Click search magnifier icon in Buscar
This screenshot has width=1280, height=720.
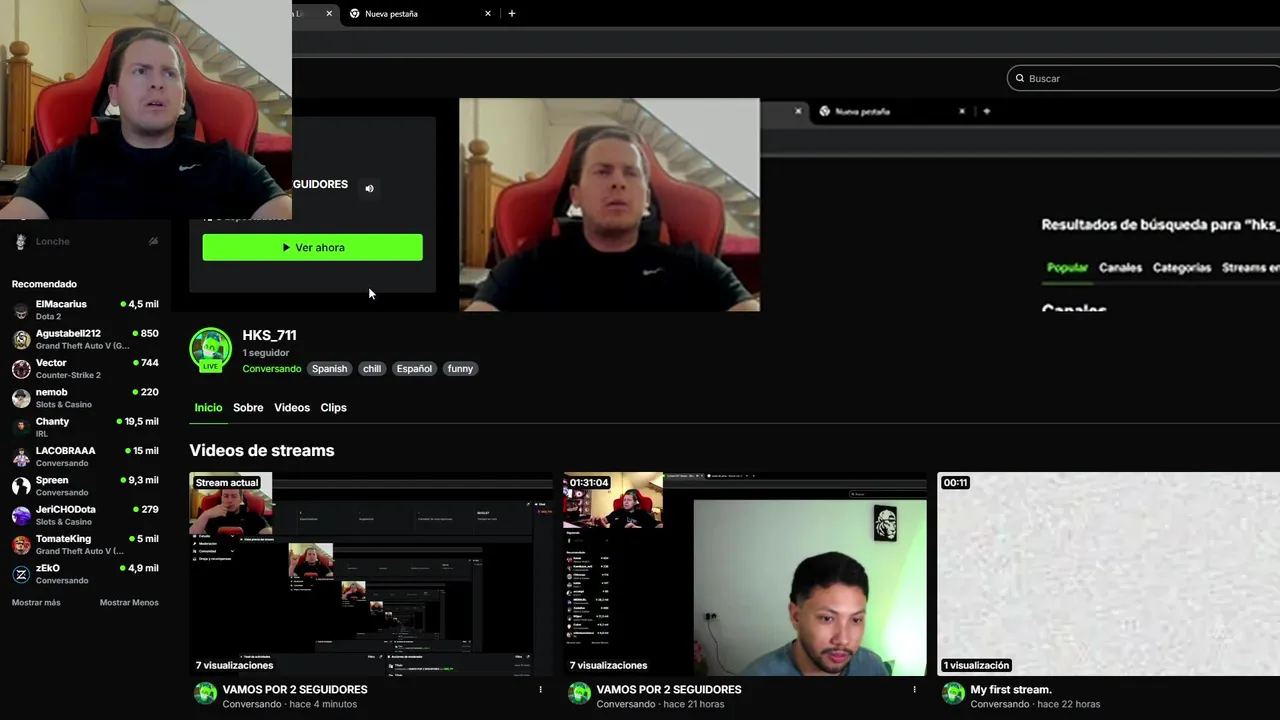pyautogui.click(x=1020, y=78)
